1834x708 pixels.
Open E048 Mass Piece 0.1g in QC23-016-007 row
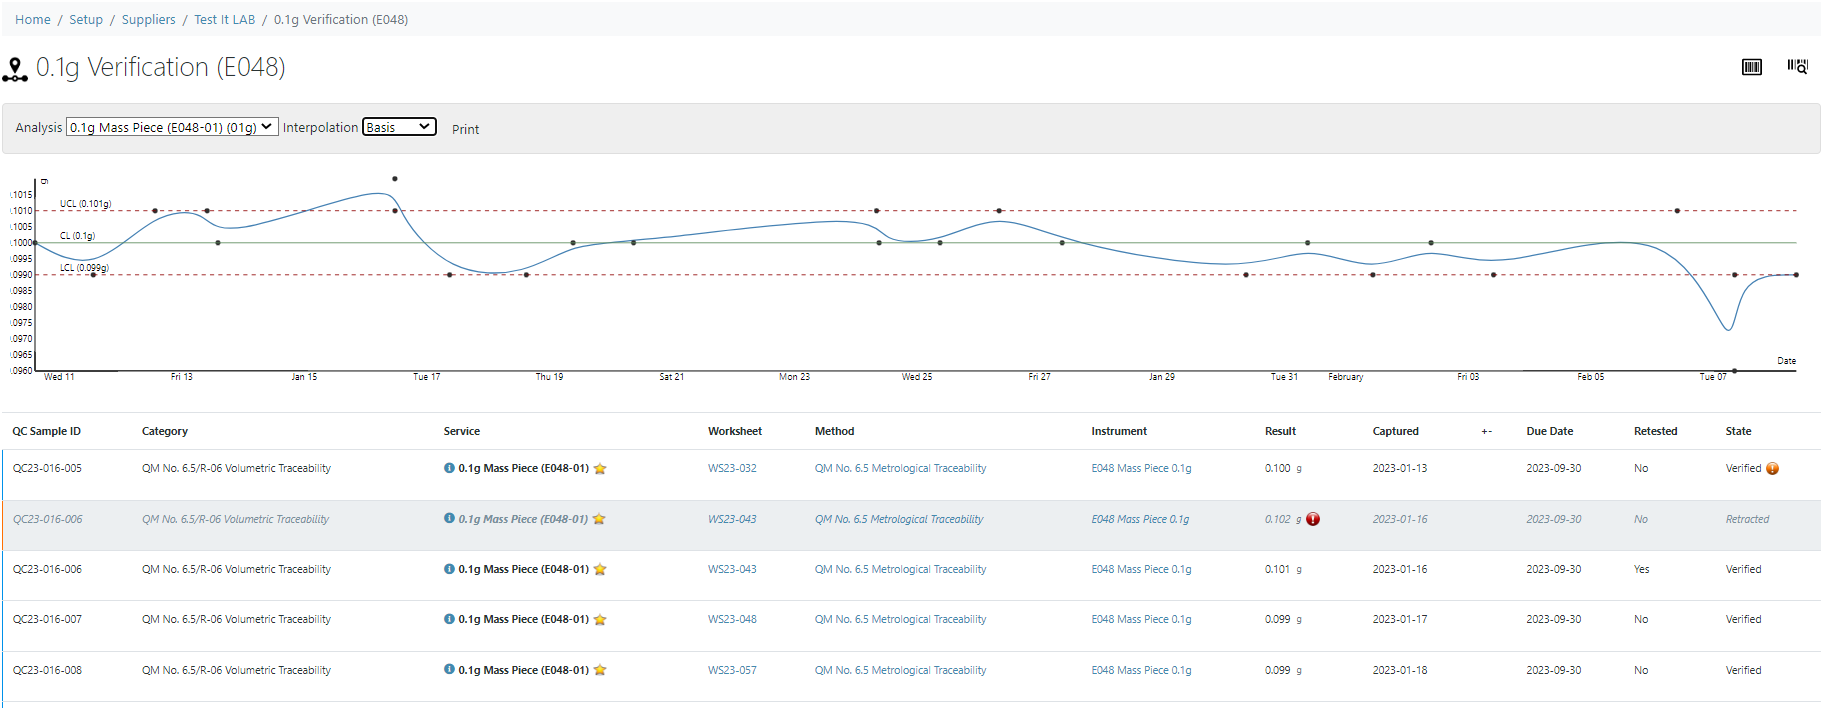tap(1141, 619)
